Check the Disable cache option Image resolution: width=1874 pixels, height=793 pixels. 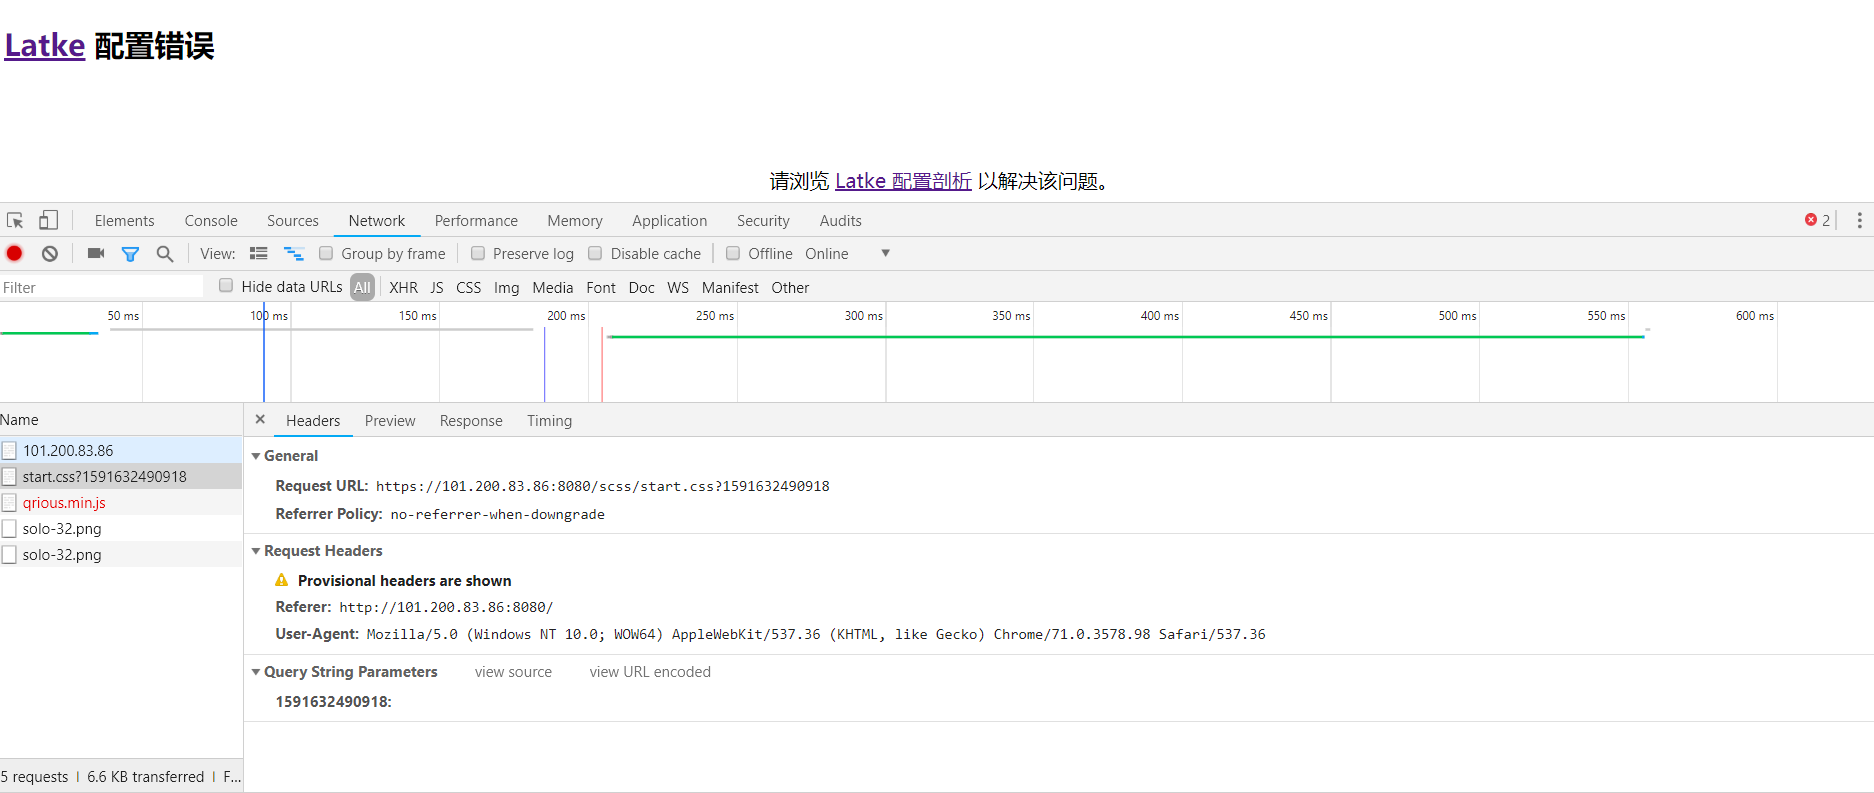coord(595,253)
